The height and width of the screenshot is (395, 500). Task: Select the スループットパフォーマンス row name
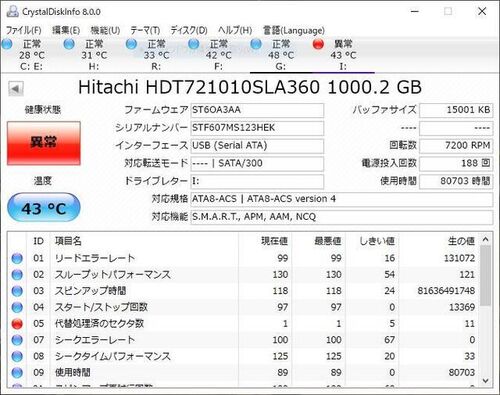coord(113,275)
